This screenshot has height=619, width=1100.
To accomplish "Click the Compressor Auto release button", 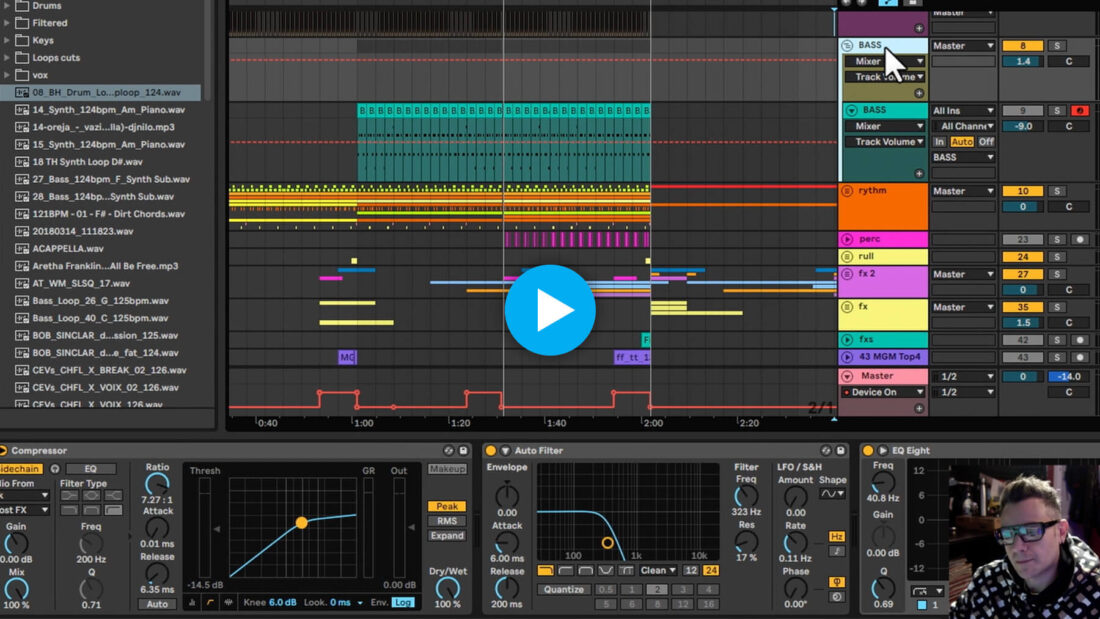I will [x=157, y=604].
